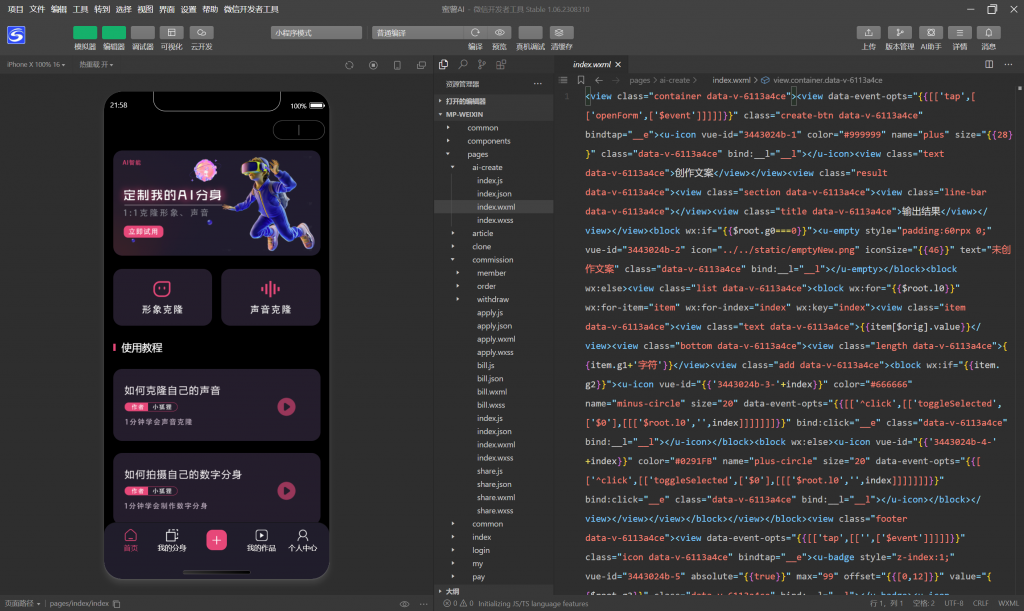Collapse the ai-create folder in tree
This screenshot has width=1024, height=611.
(486, 168)
